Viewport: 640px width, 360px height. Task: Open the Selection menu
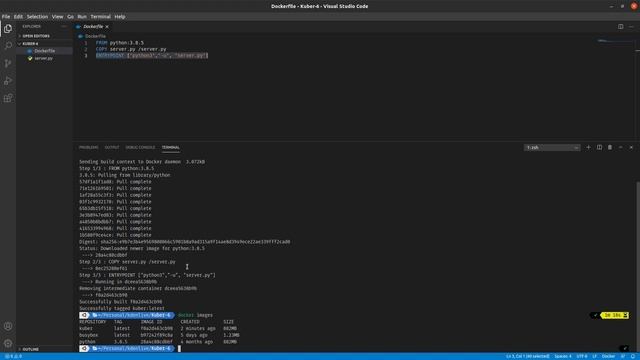pos(37,17)
